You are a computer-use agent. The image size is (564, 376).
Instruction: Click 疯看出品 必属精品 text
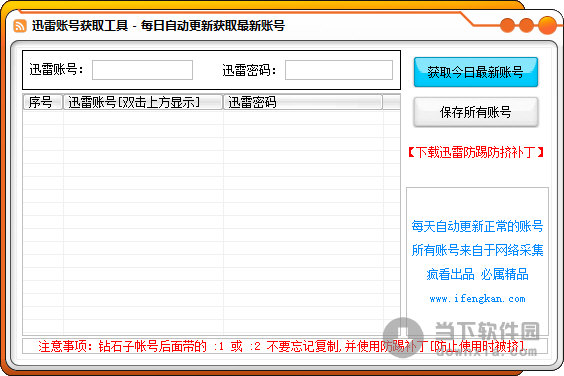[x=477, y=274]
